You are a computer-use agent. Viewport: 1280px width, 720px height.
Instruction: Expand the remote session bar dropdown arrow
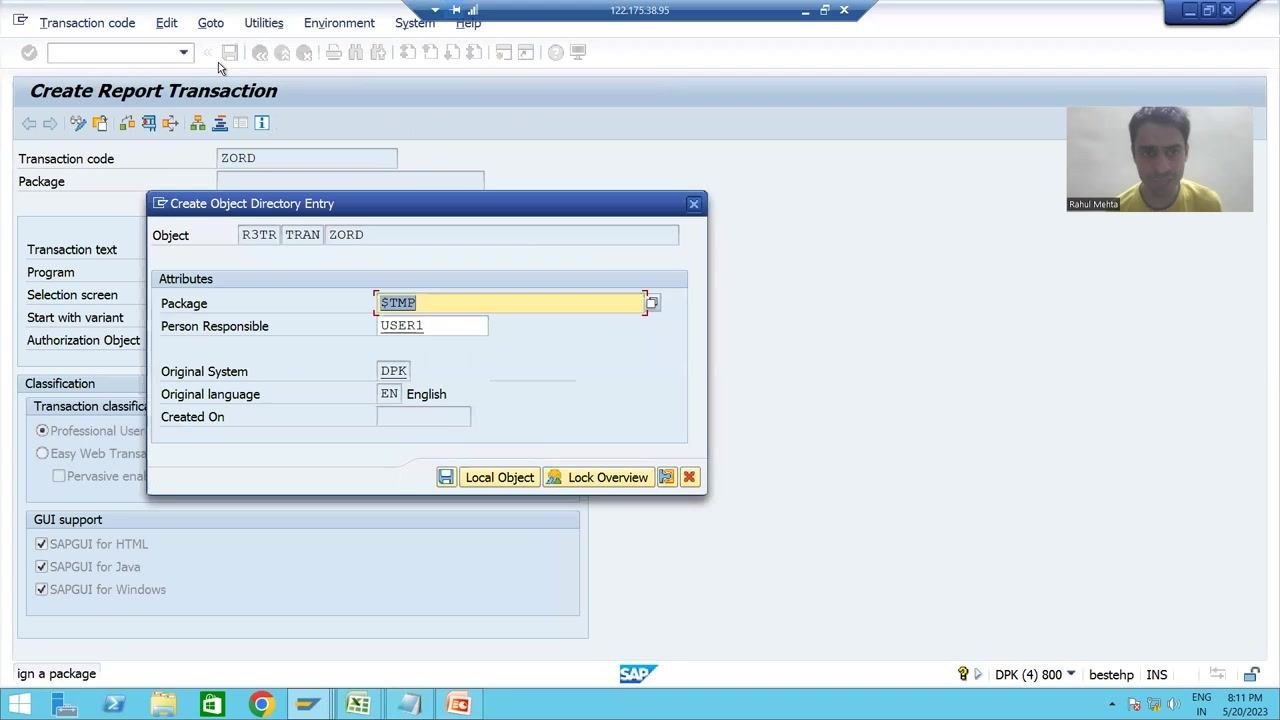coord(435,10)
